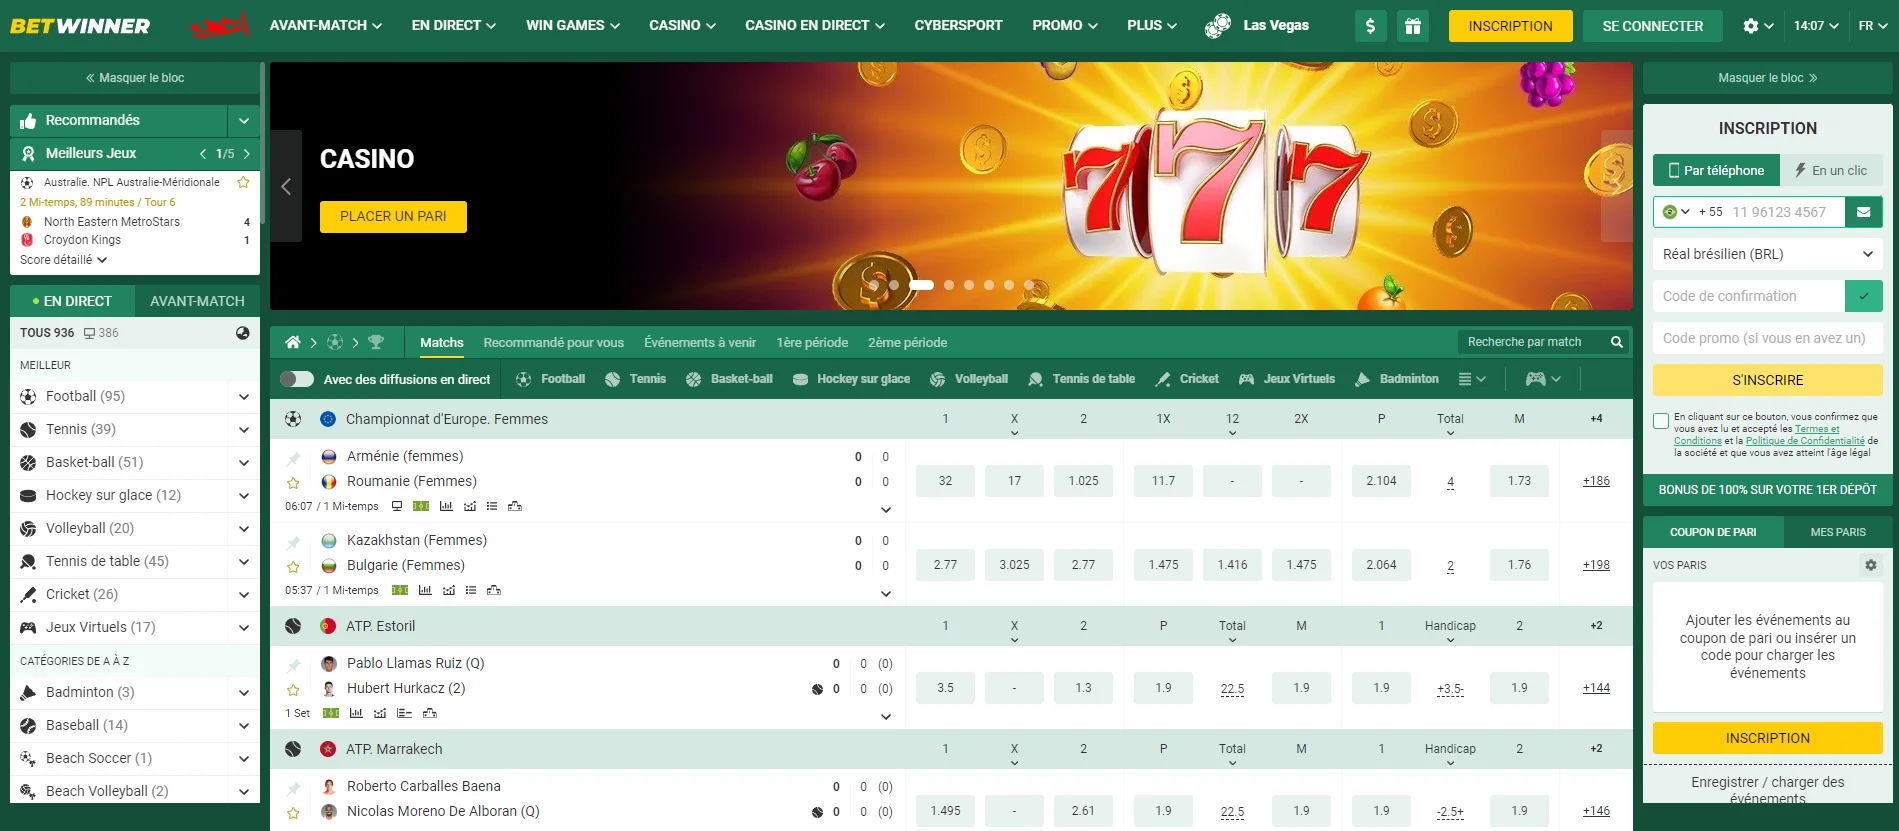The image size is (1899, 831).
Task: Click SE CONNECTER button
Action: tap(1653, 26)
